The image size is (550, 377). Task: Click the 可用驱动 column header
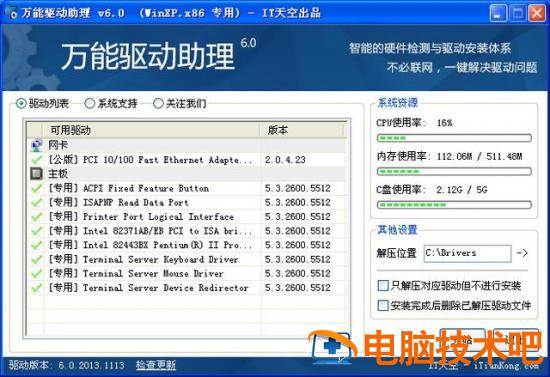[152, 130]
